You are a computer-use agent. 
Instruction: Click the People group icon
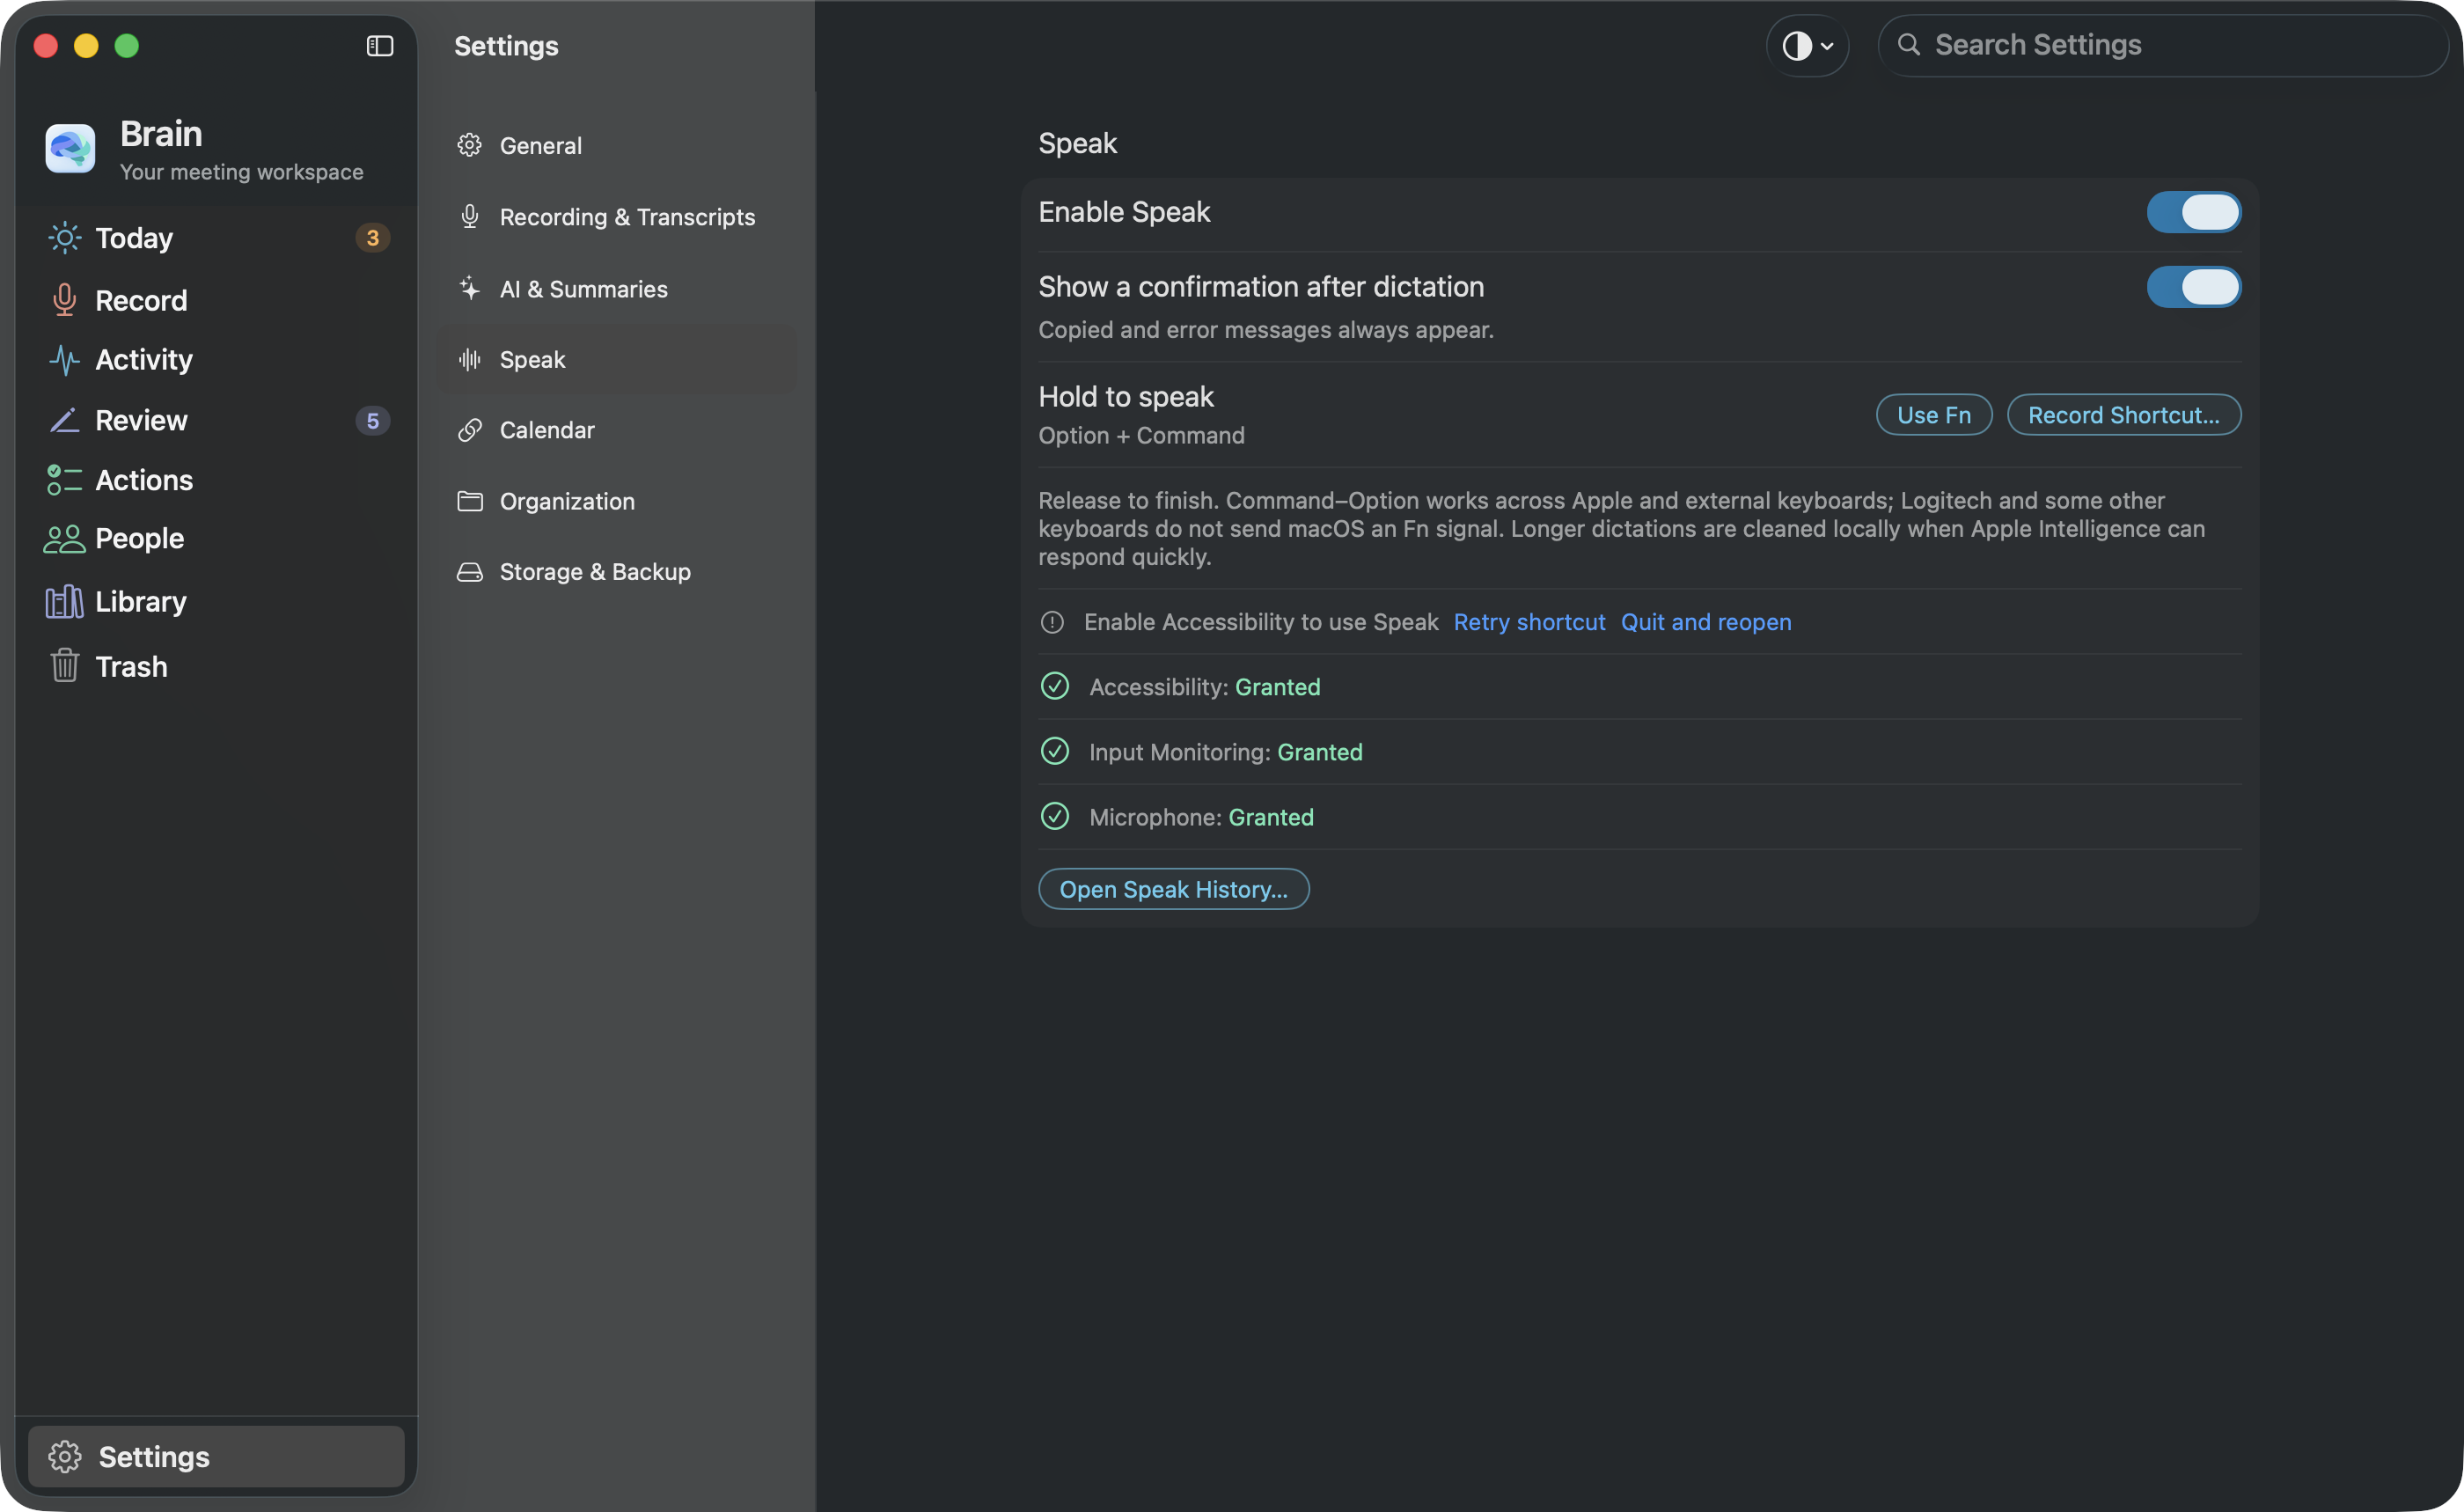point(65,539)
